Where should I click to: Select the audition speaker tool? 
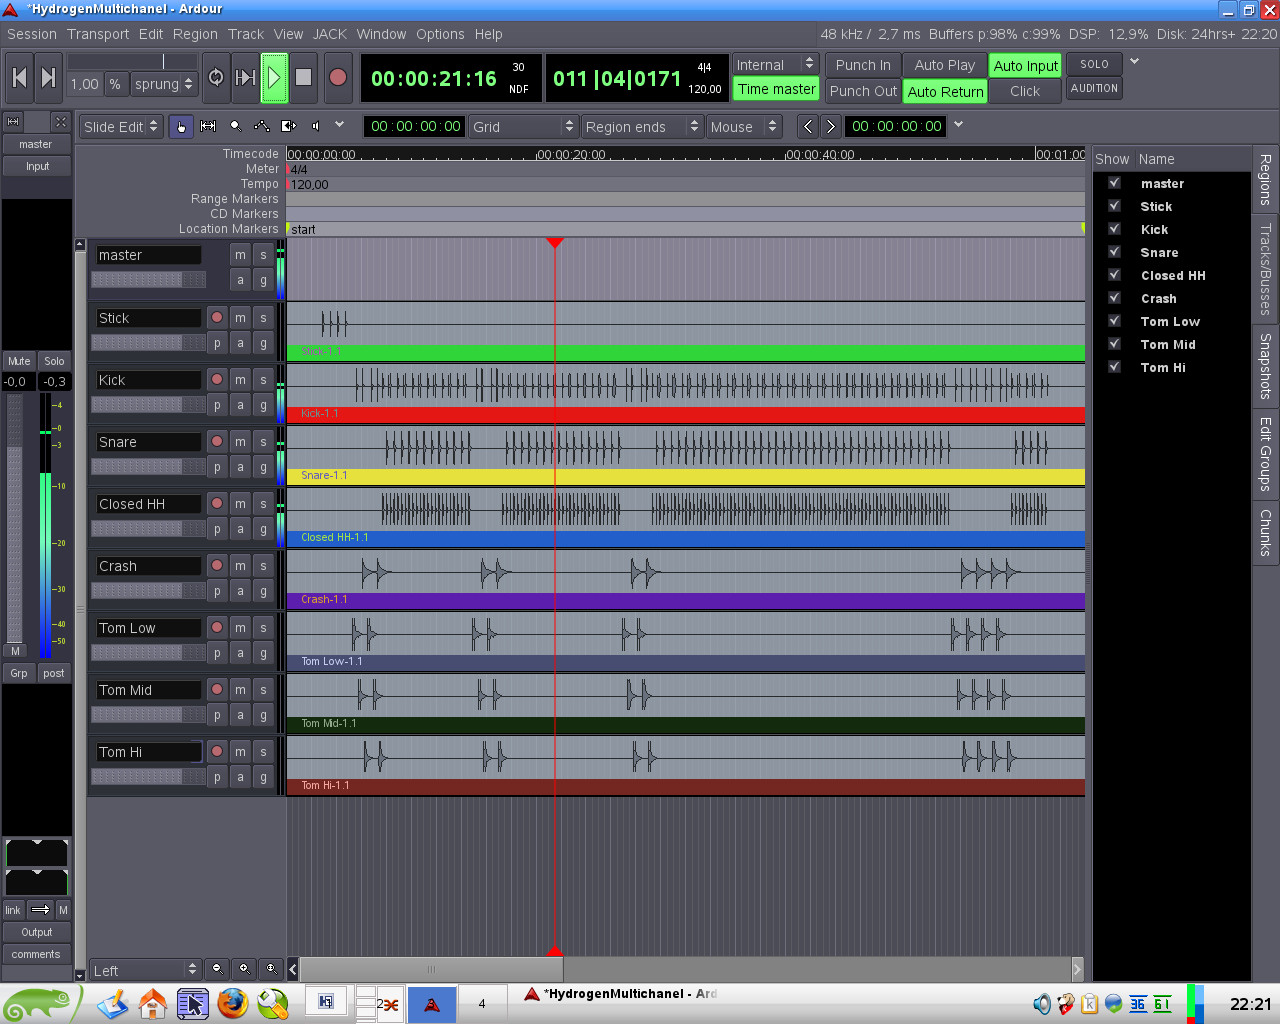pyautogui.click(x=316, y=126)
